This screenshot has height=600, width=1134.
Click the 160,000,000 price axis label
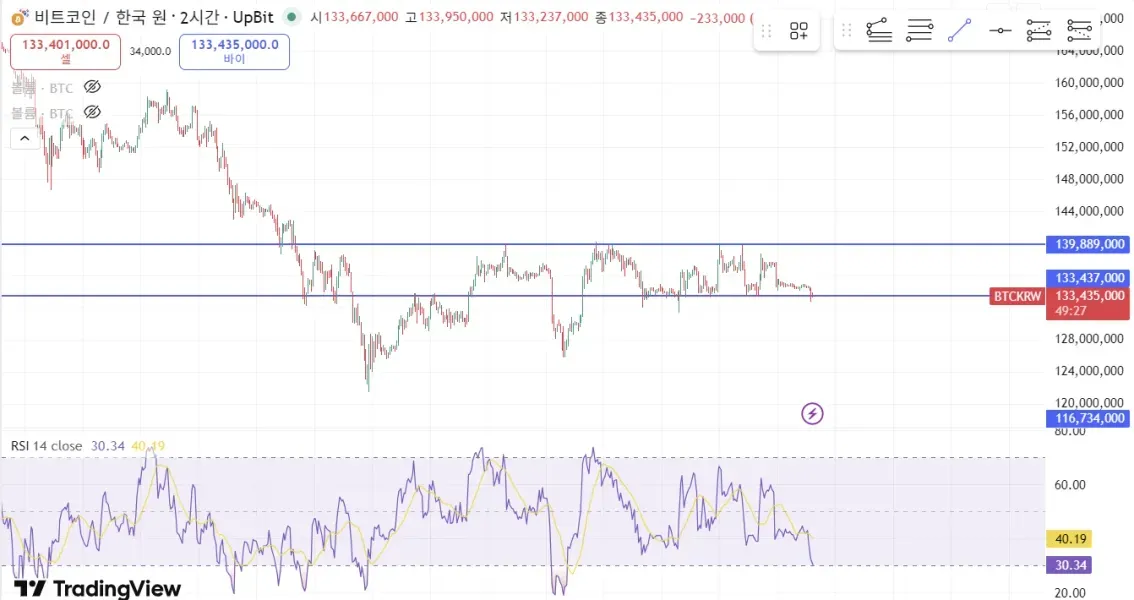point(1088,82)
